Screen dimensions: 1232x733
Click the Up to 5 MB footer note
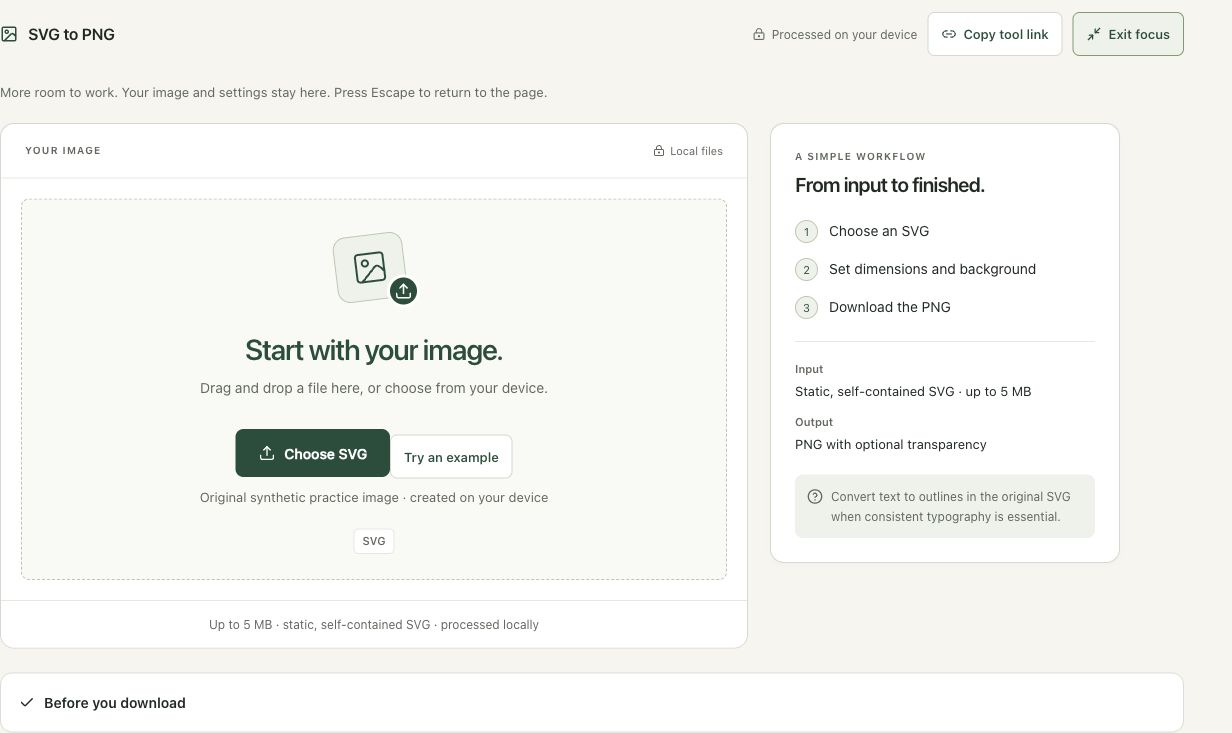tap(374, 624)
